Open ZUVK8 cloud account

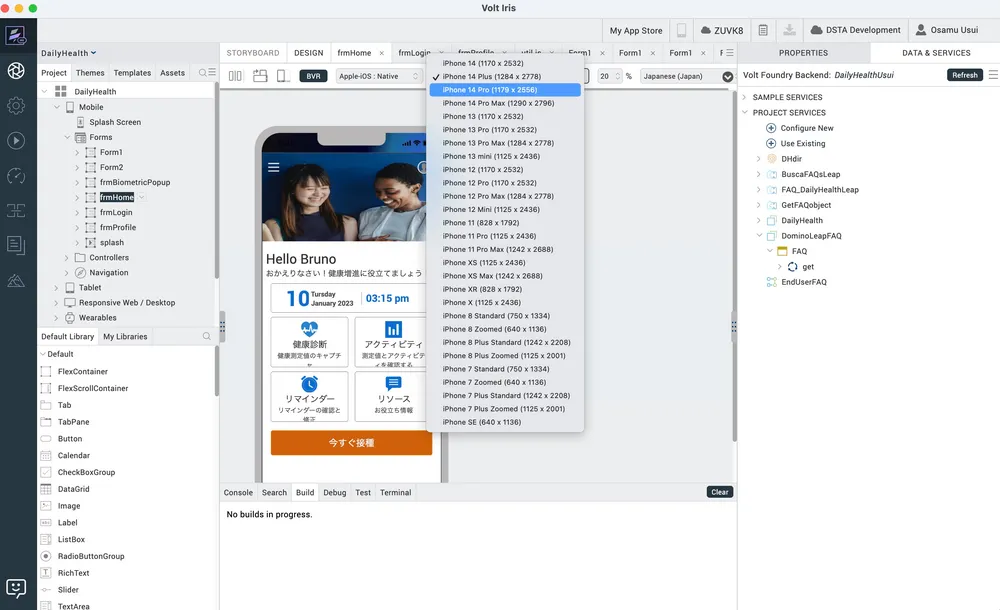pyautogui.click(x=721, y=30)
